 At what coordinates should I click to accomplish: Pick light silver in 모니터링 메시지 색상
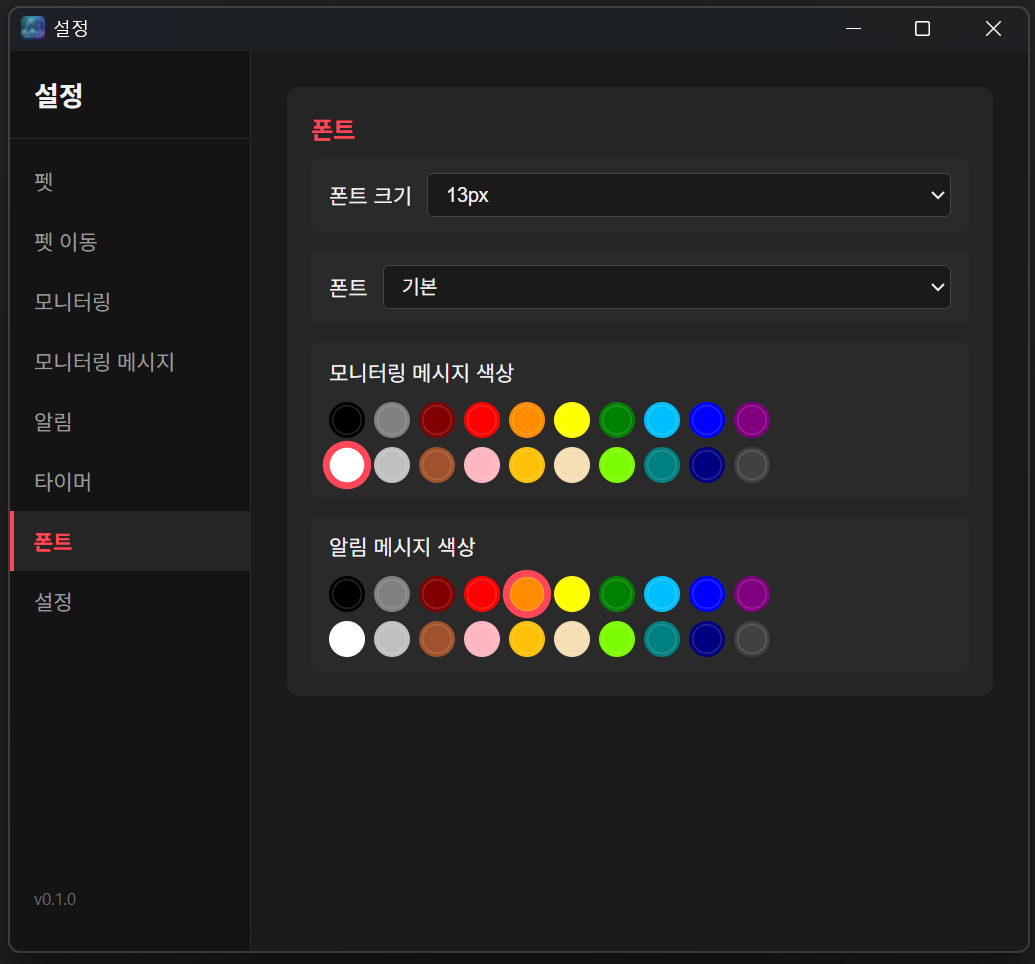[392, 465]
